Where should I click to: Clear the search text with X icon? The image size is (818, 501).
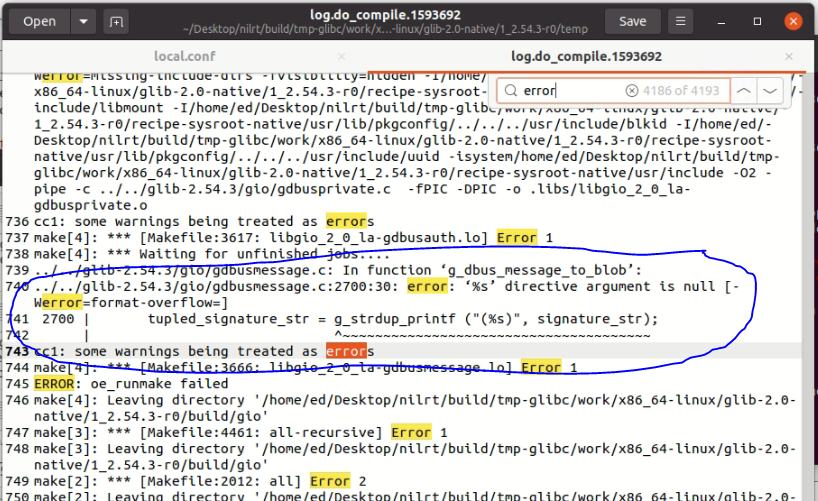[x=631, y=91]
